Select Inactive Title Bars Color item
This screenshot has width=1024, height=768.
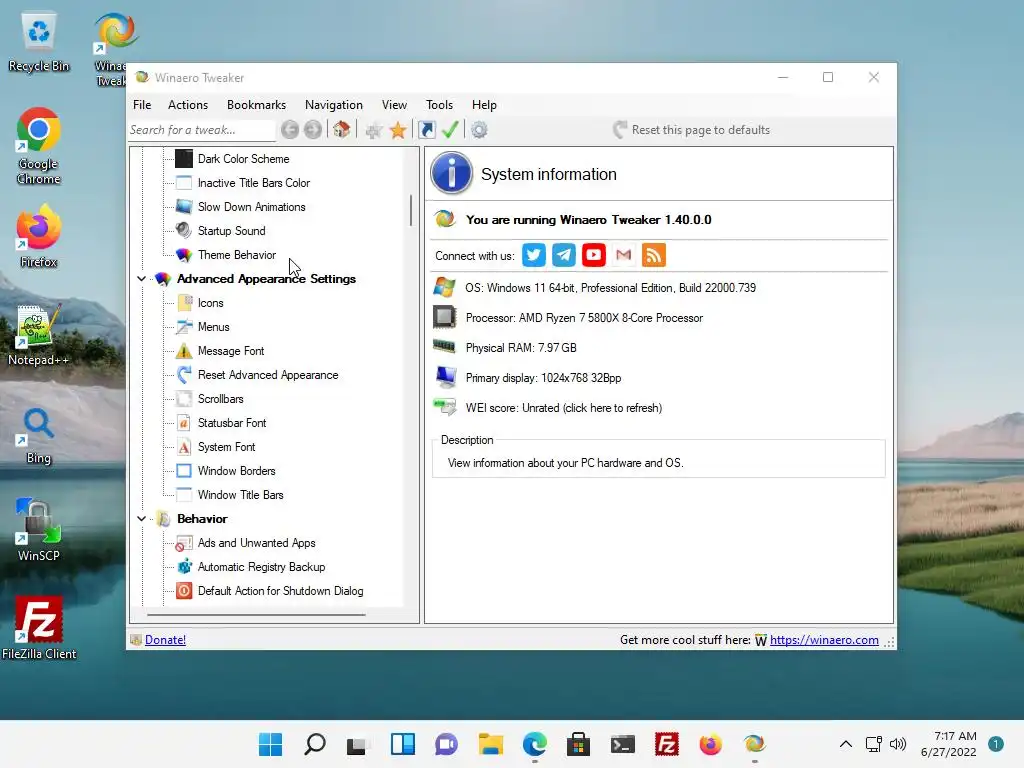(253, 183)
